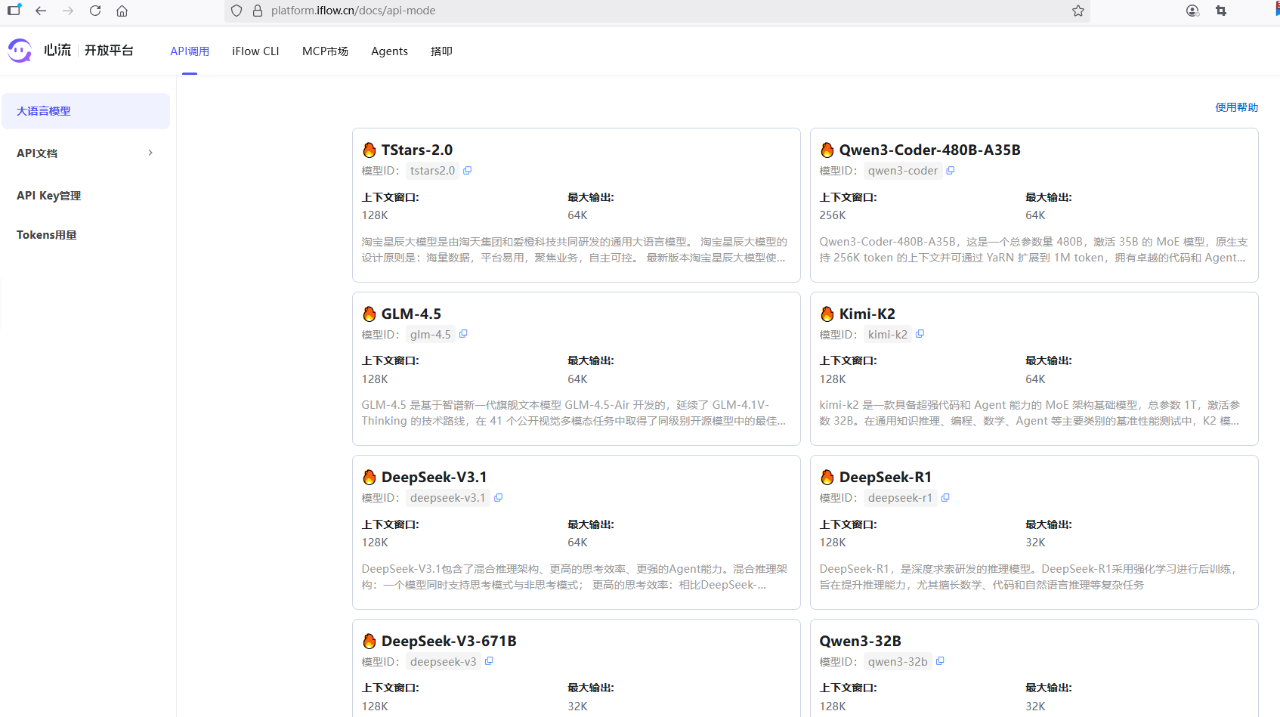
Task: Click the qwen3-32b model ID text
Action: (x=898, y=661)
